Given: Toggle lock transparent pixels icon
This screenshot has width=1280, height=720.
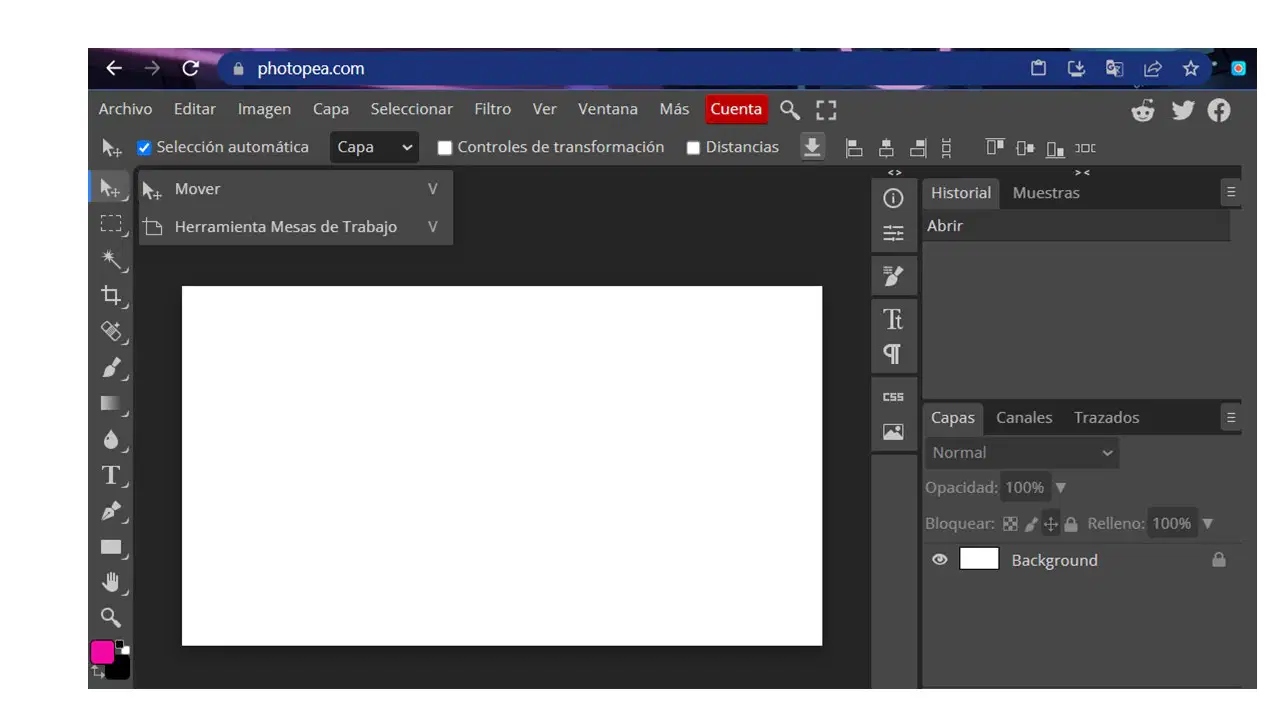Looking at the screenshot, I should (x=1010, y=524).
